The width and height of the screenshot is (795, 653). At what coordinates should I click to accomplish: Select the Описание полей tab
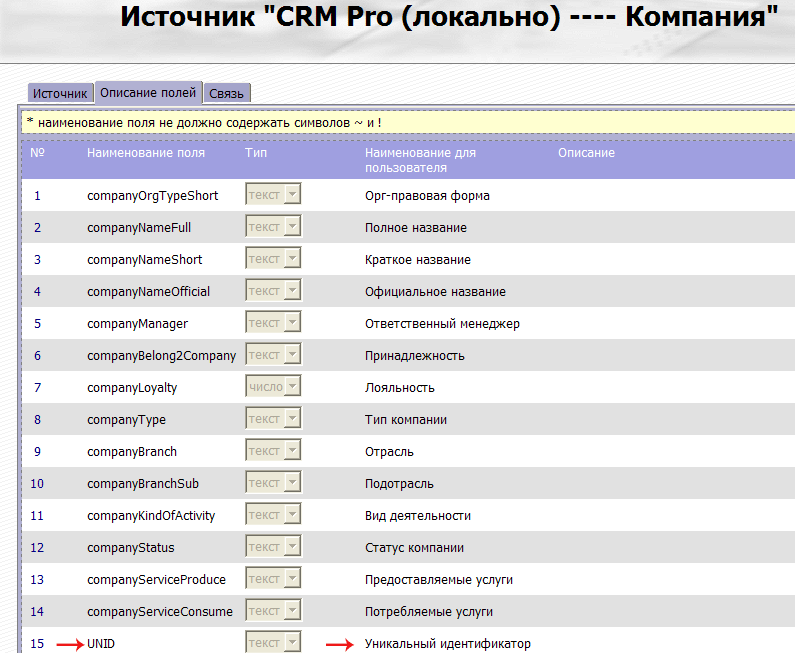pos(148,93)
